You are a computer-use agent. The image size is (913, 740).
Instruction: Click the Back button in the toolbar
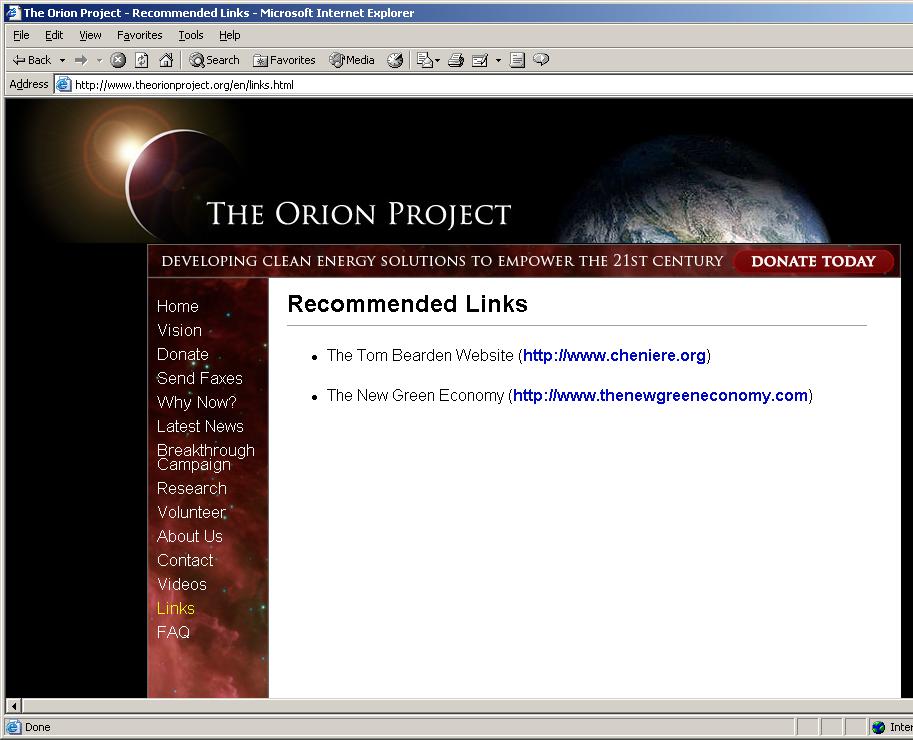[32, 60]
